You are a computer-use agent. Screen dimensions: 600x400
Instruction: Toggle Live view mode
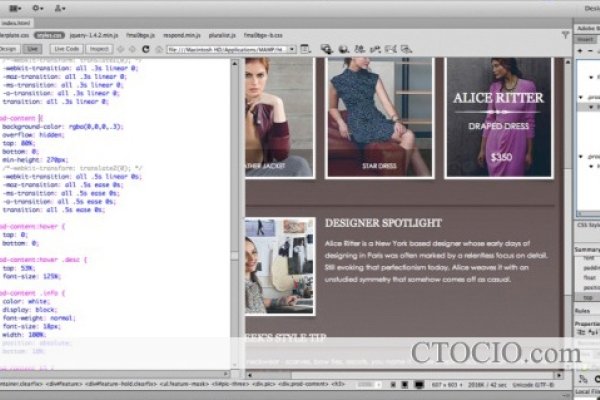point(33,48)
